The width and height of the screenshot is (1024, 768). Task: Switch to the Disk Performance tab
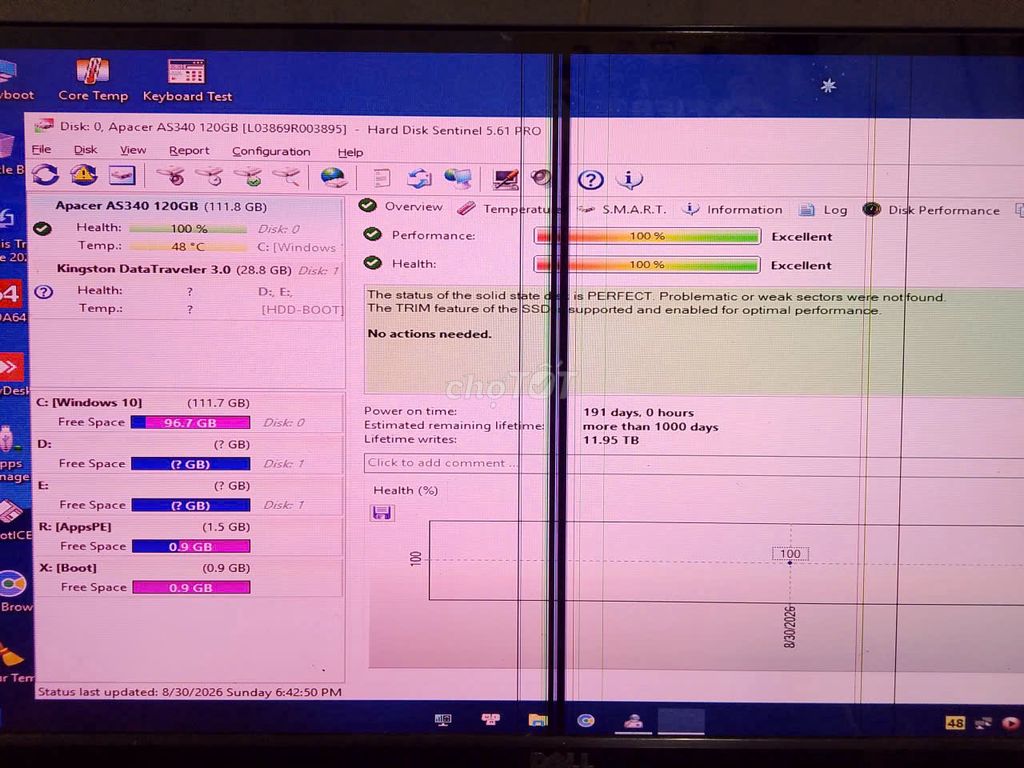(931, 210)
